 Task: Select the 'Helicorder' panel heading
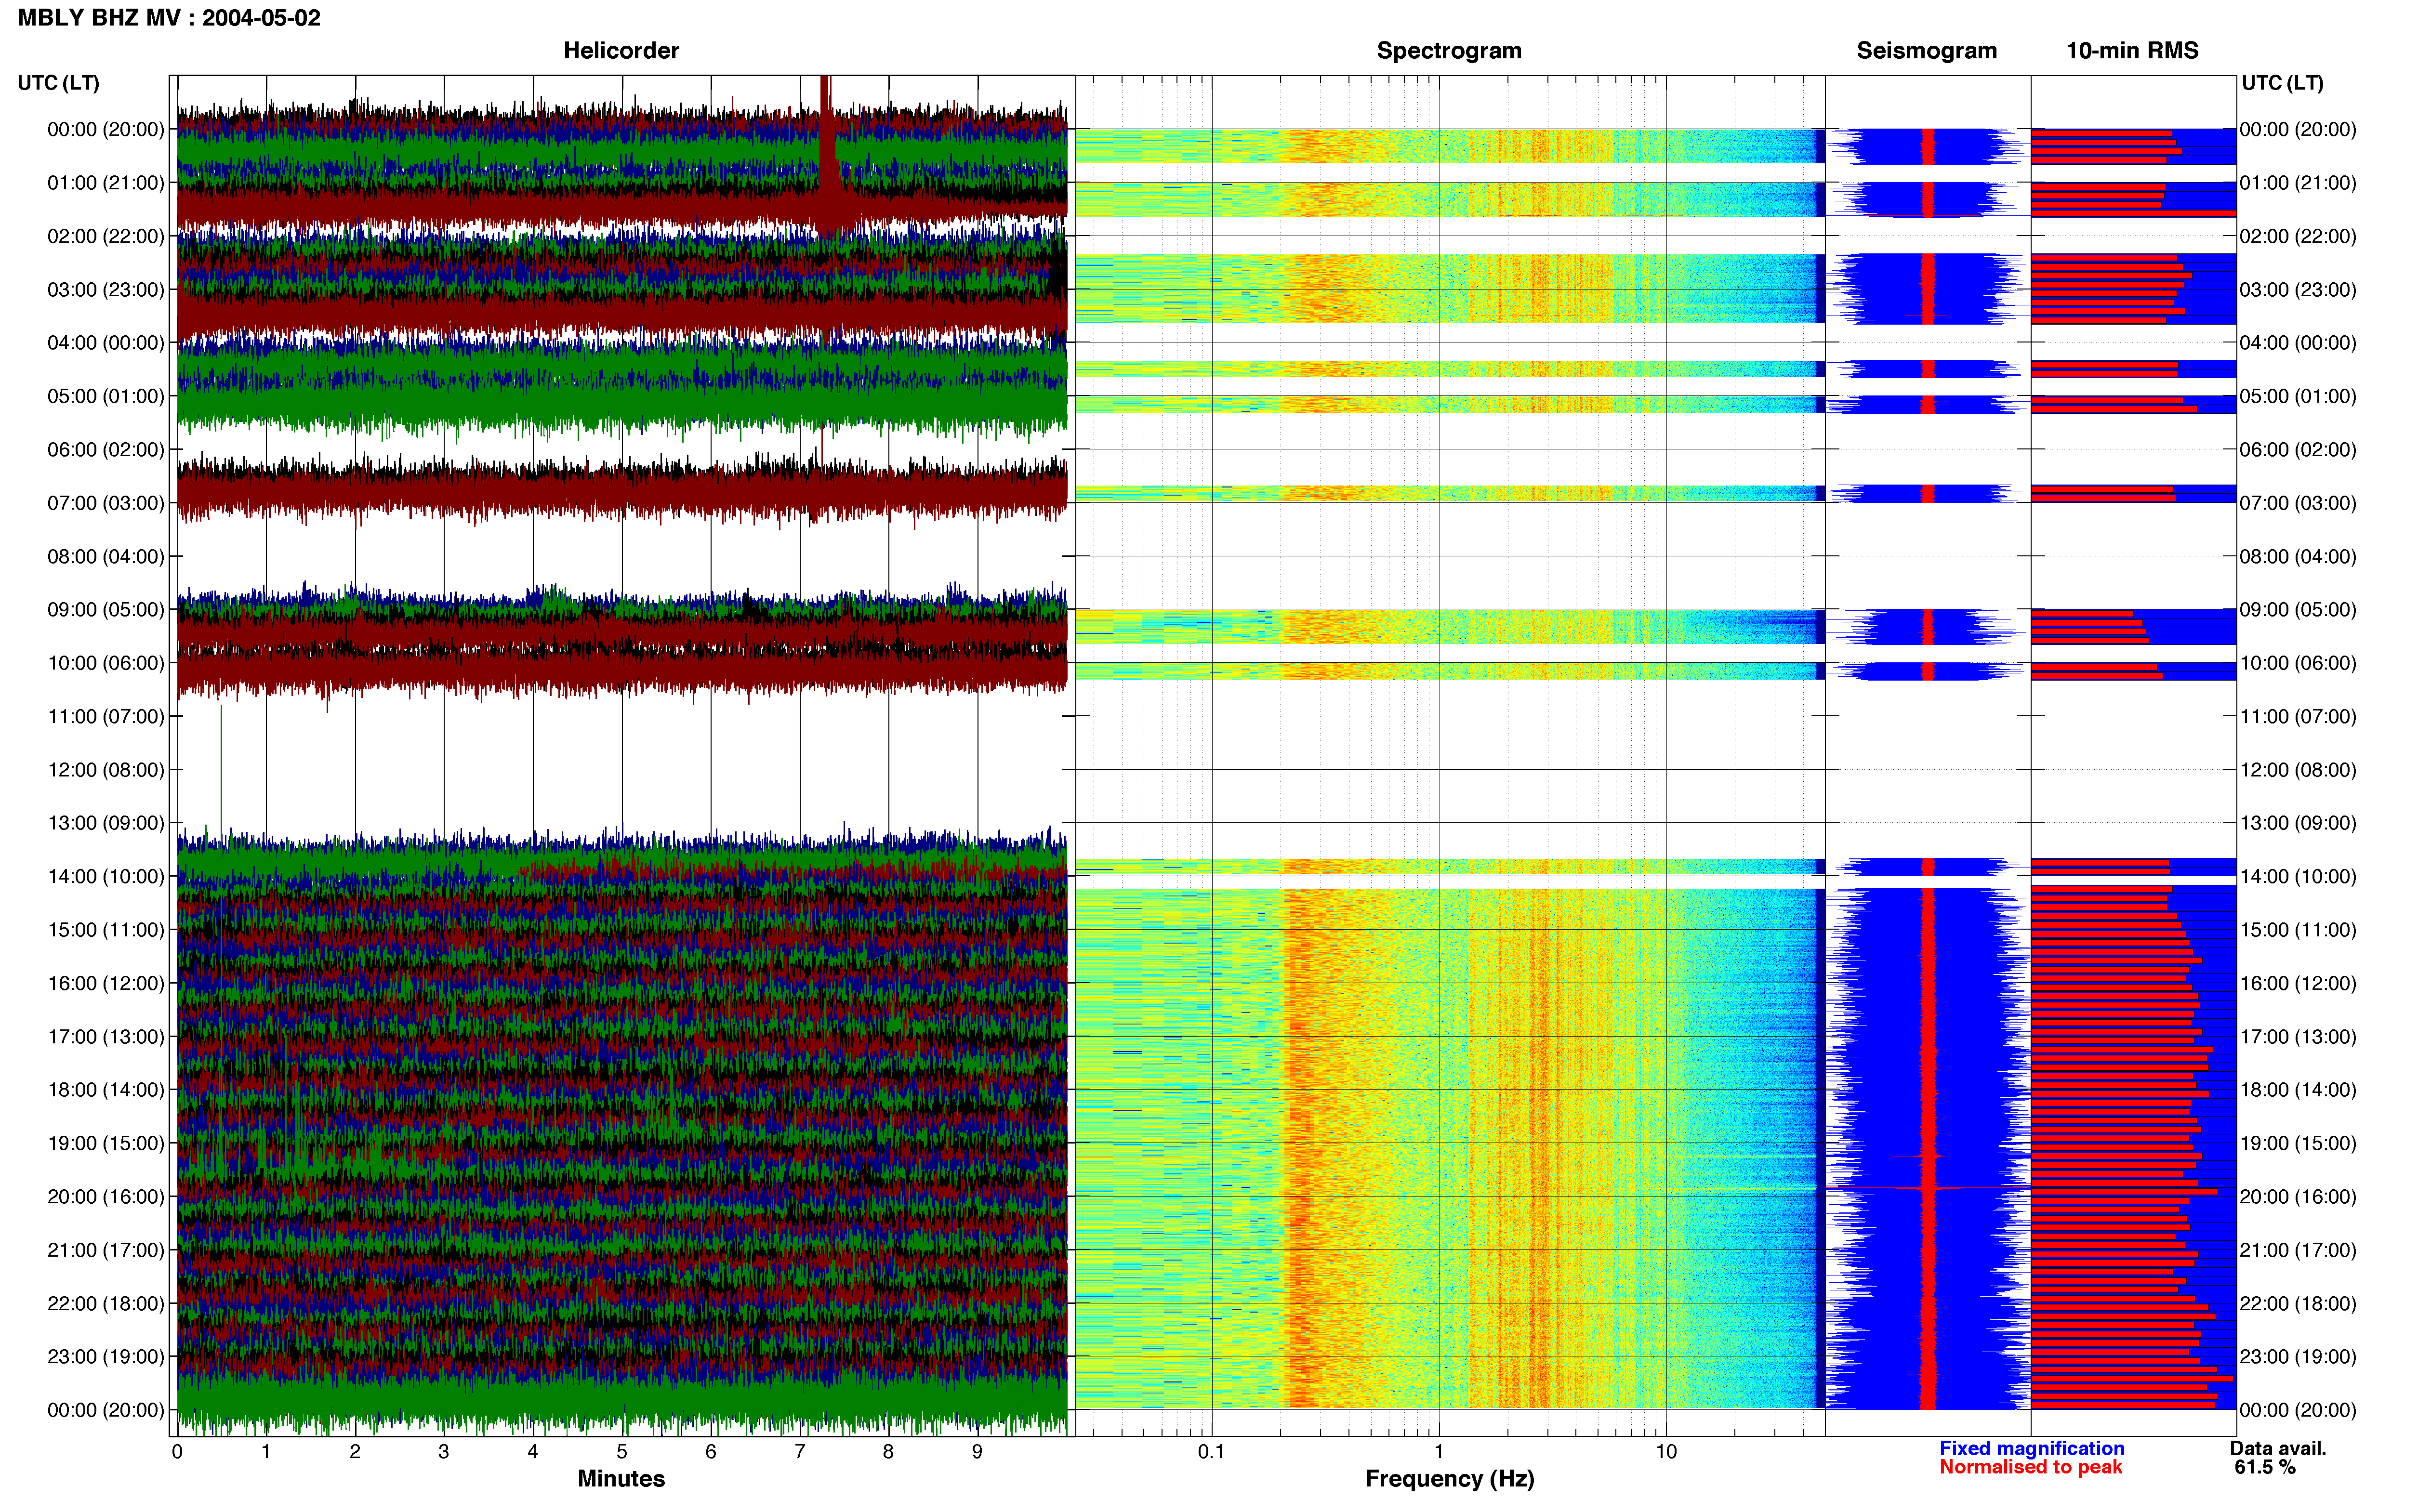pos(621,51)
